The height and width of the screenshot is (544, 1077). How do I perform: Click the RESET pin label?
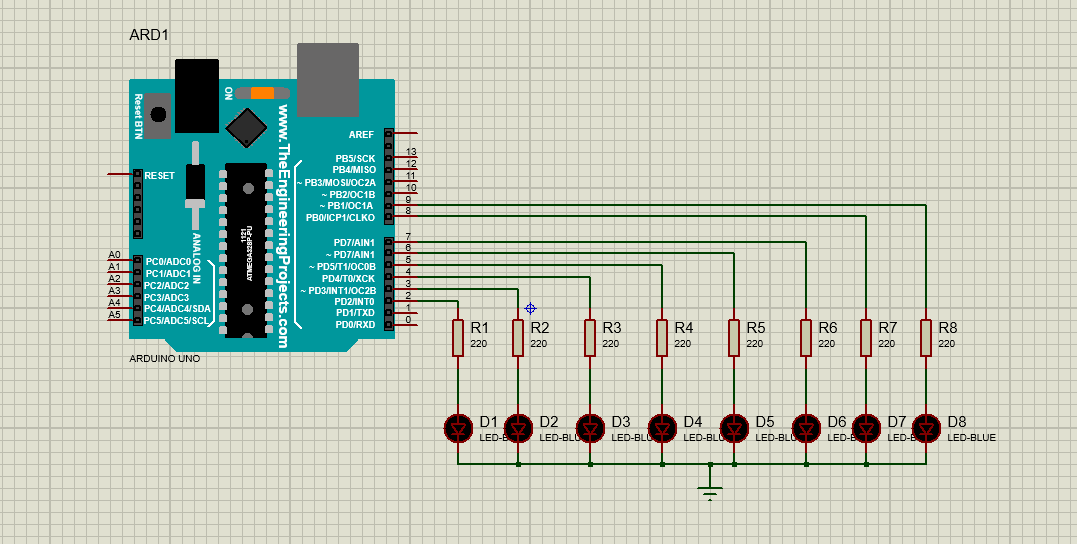(x=159, y=176)
